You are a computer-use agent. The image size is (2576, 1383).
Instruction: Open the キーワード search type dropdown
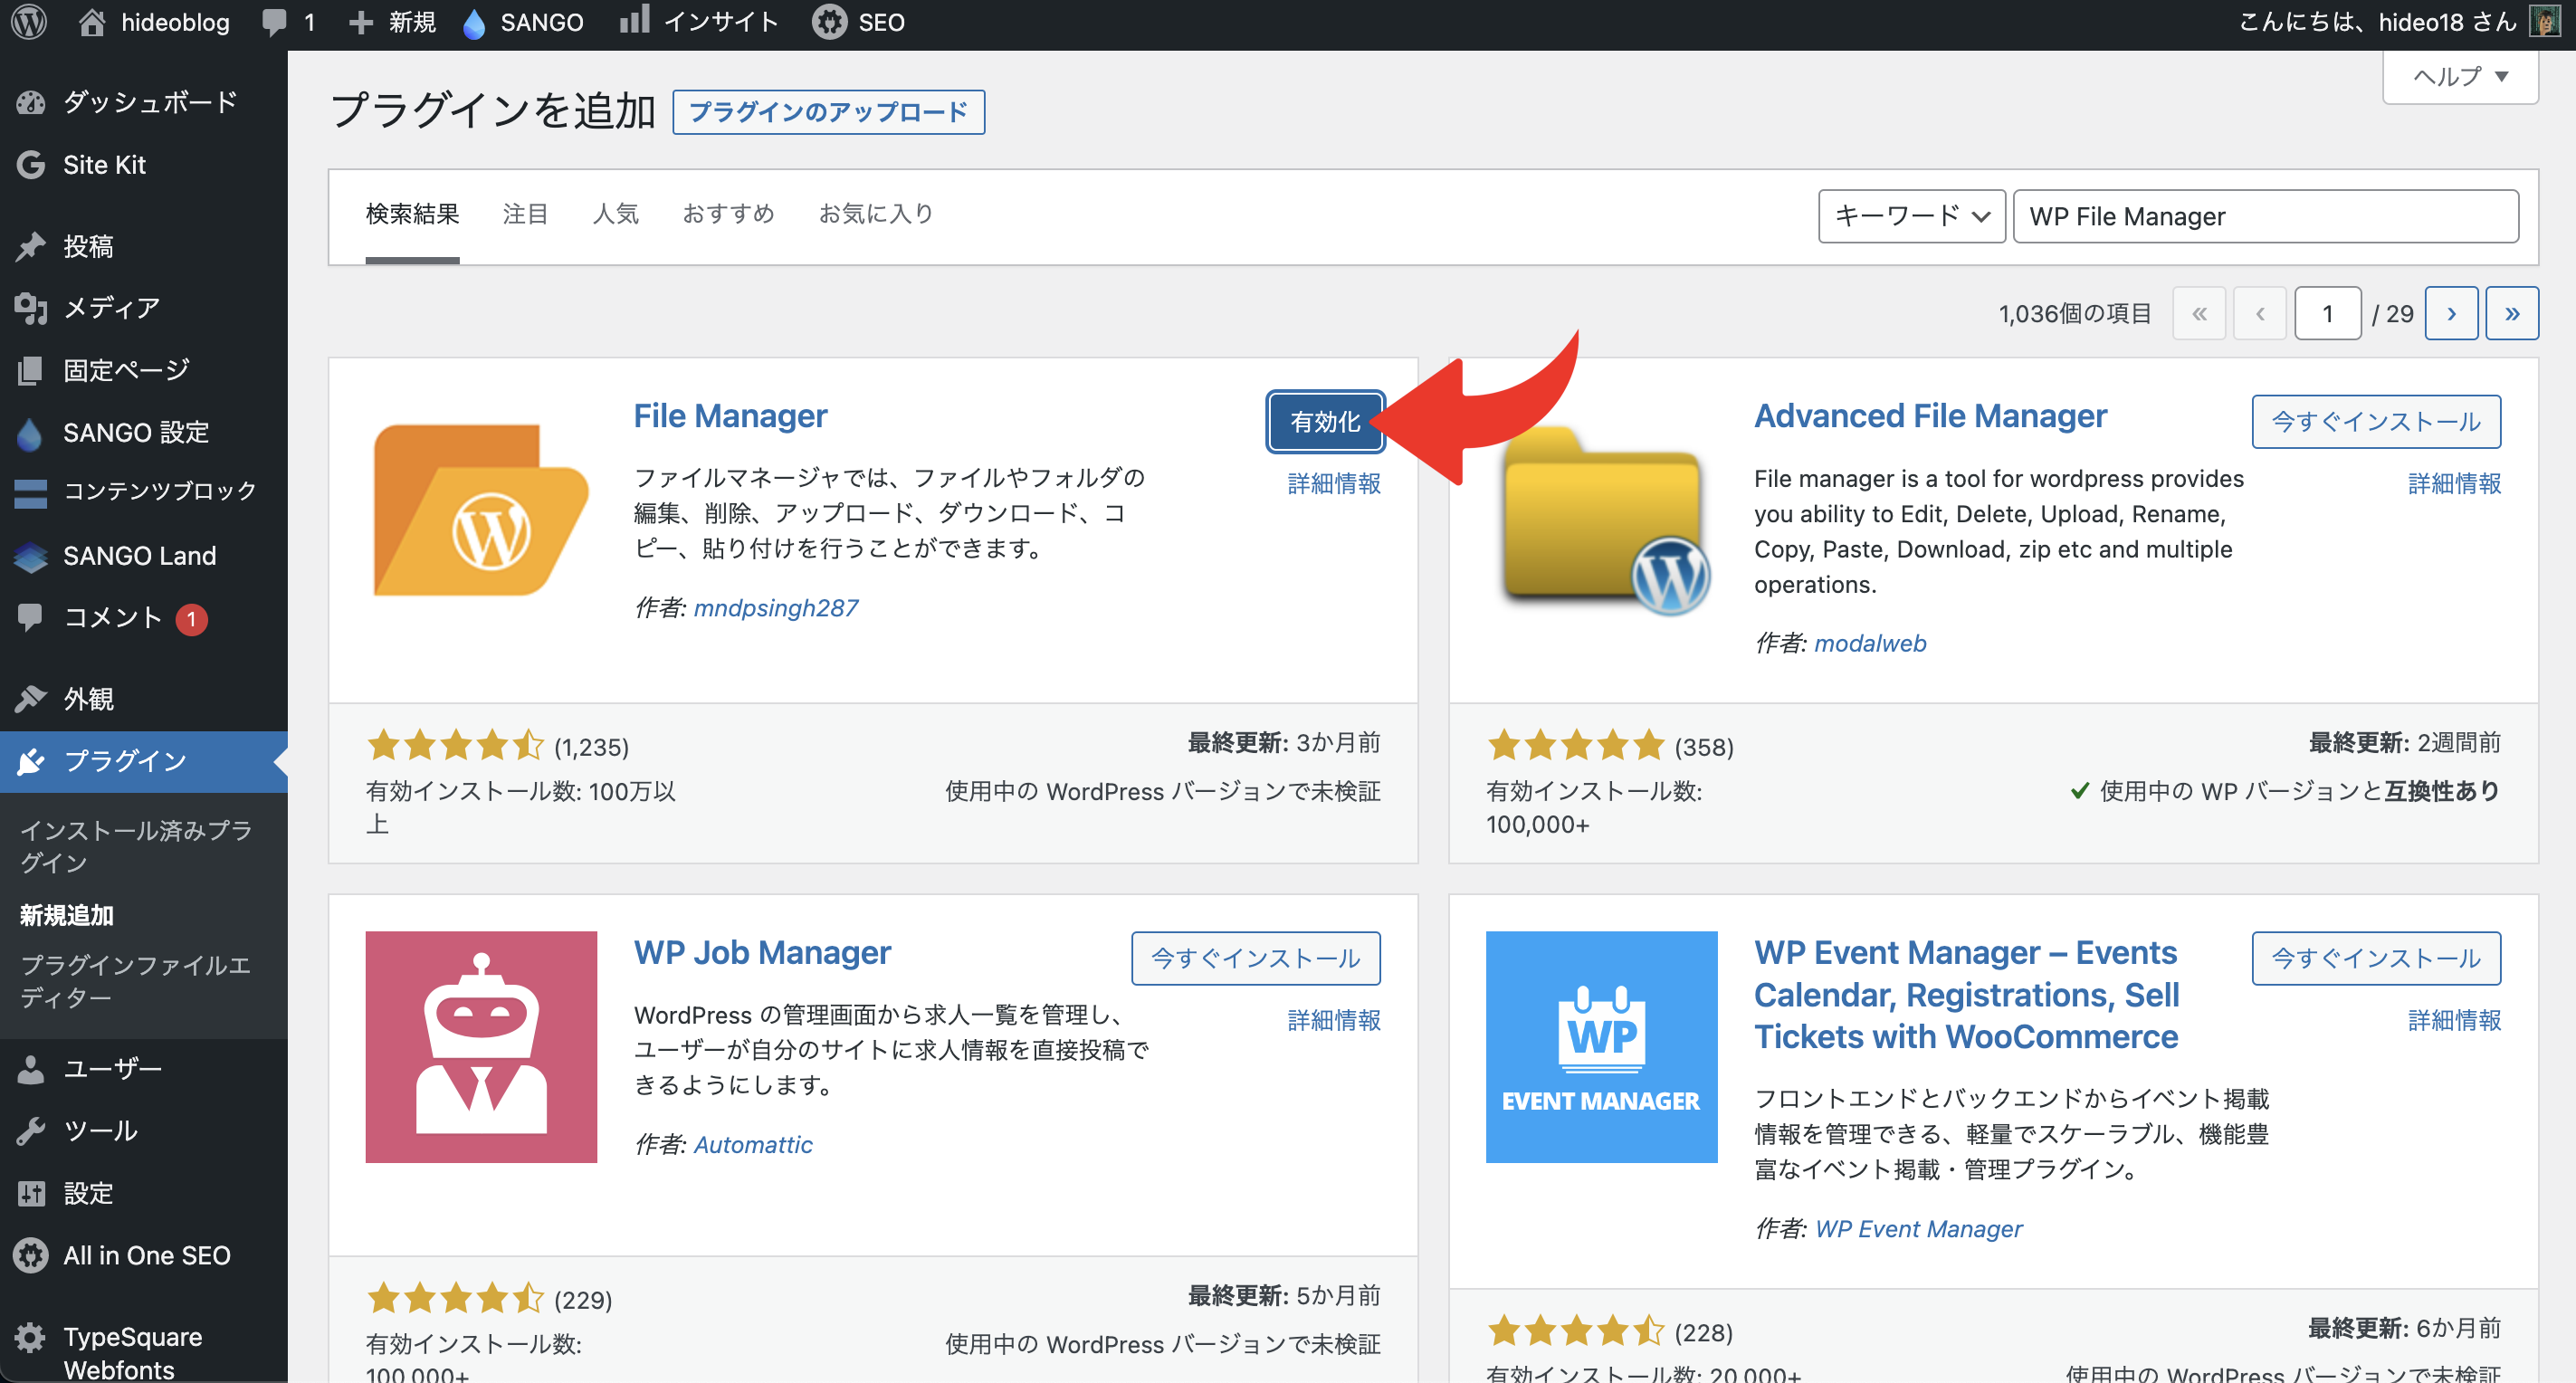point(1911,216)
